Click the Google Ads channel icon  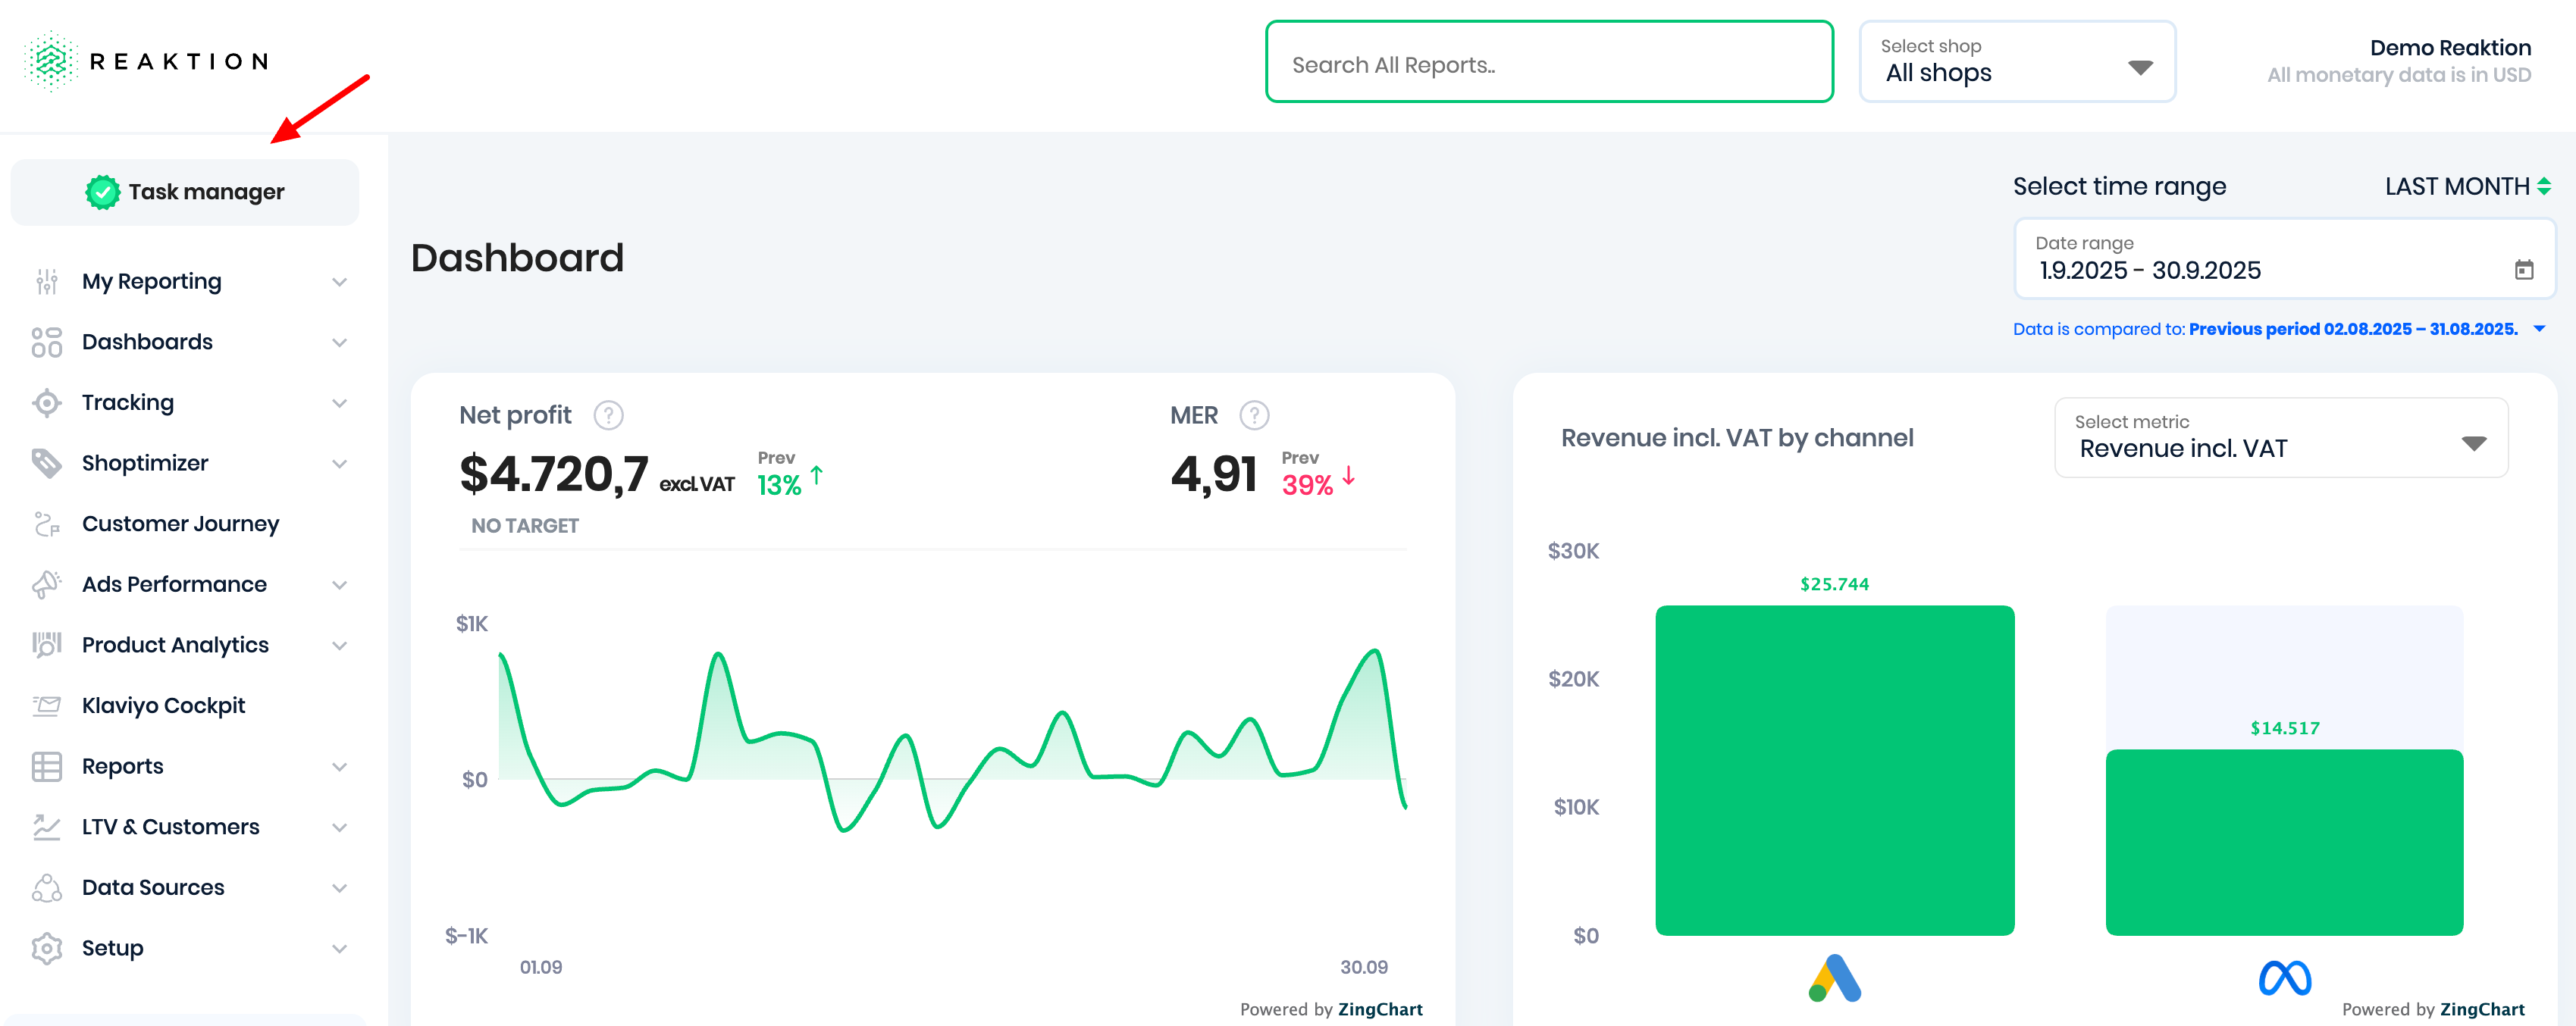[1834, 978]
